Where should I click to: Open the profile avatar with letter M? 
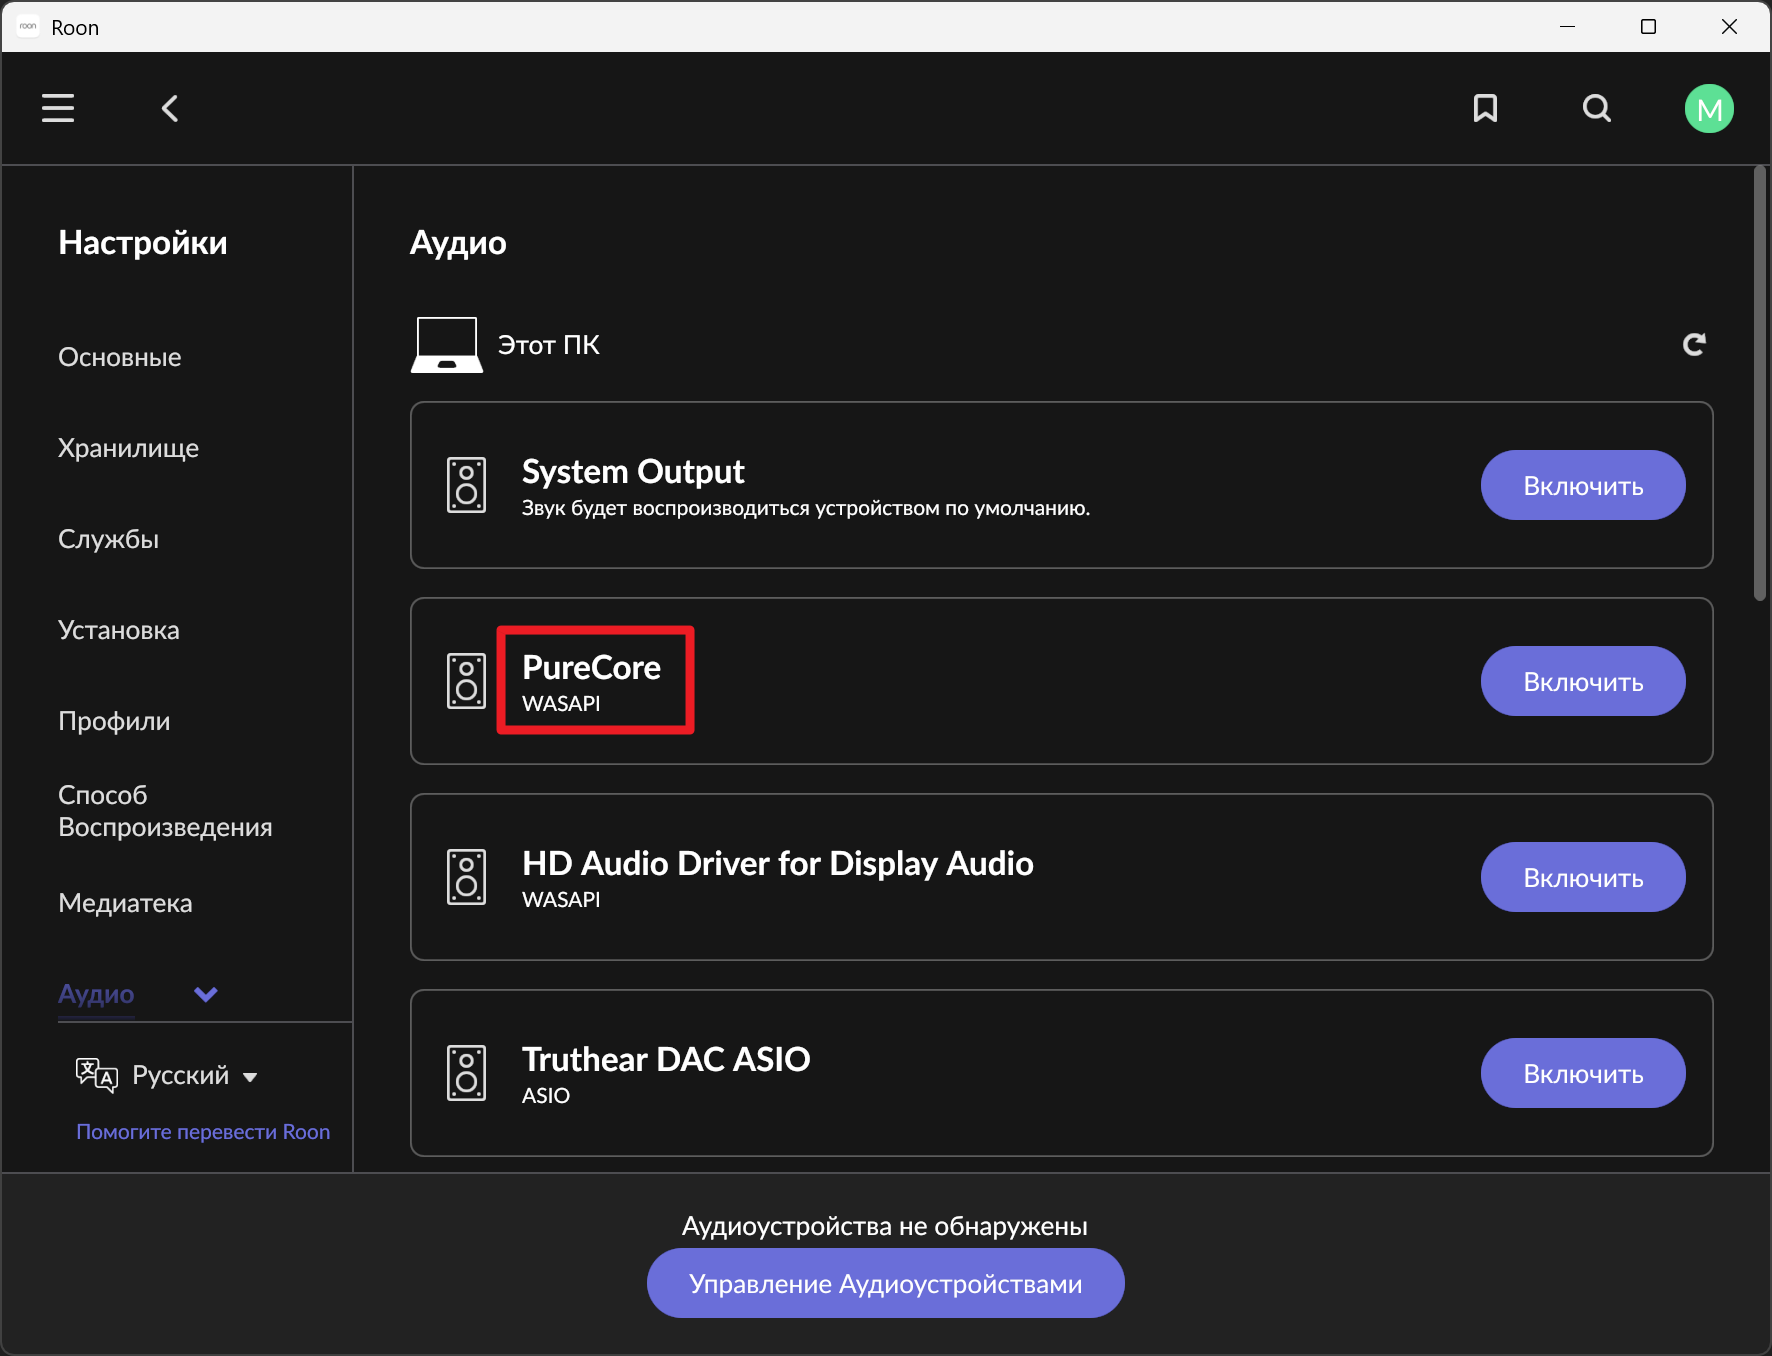click(x=1708, y=108)
